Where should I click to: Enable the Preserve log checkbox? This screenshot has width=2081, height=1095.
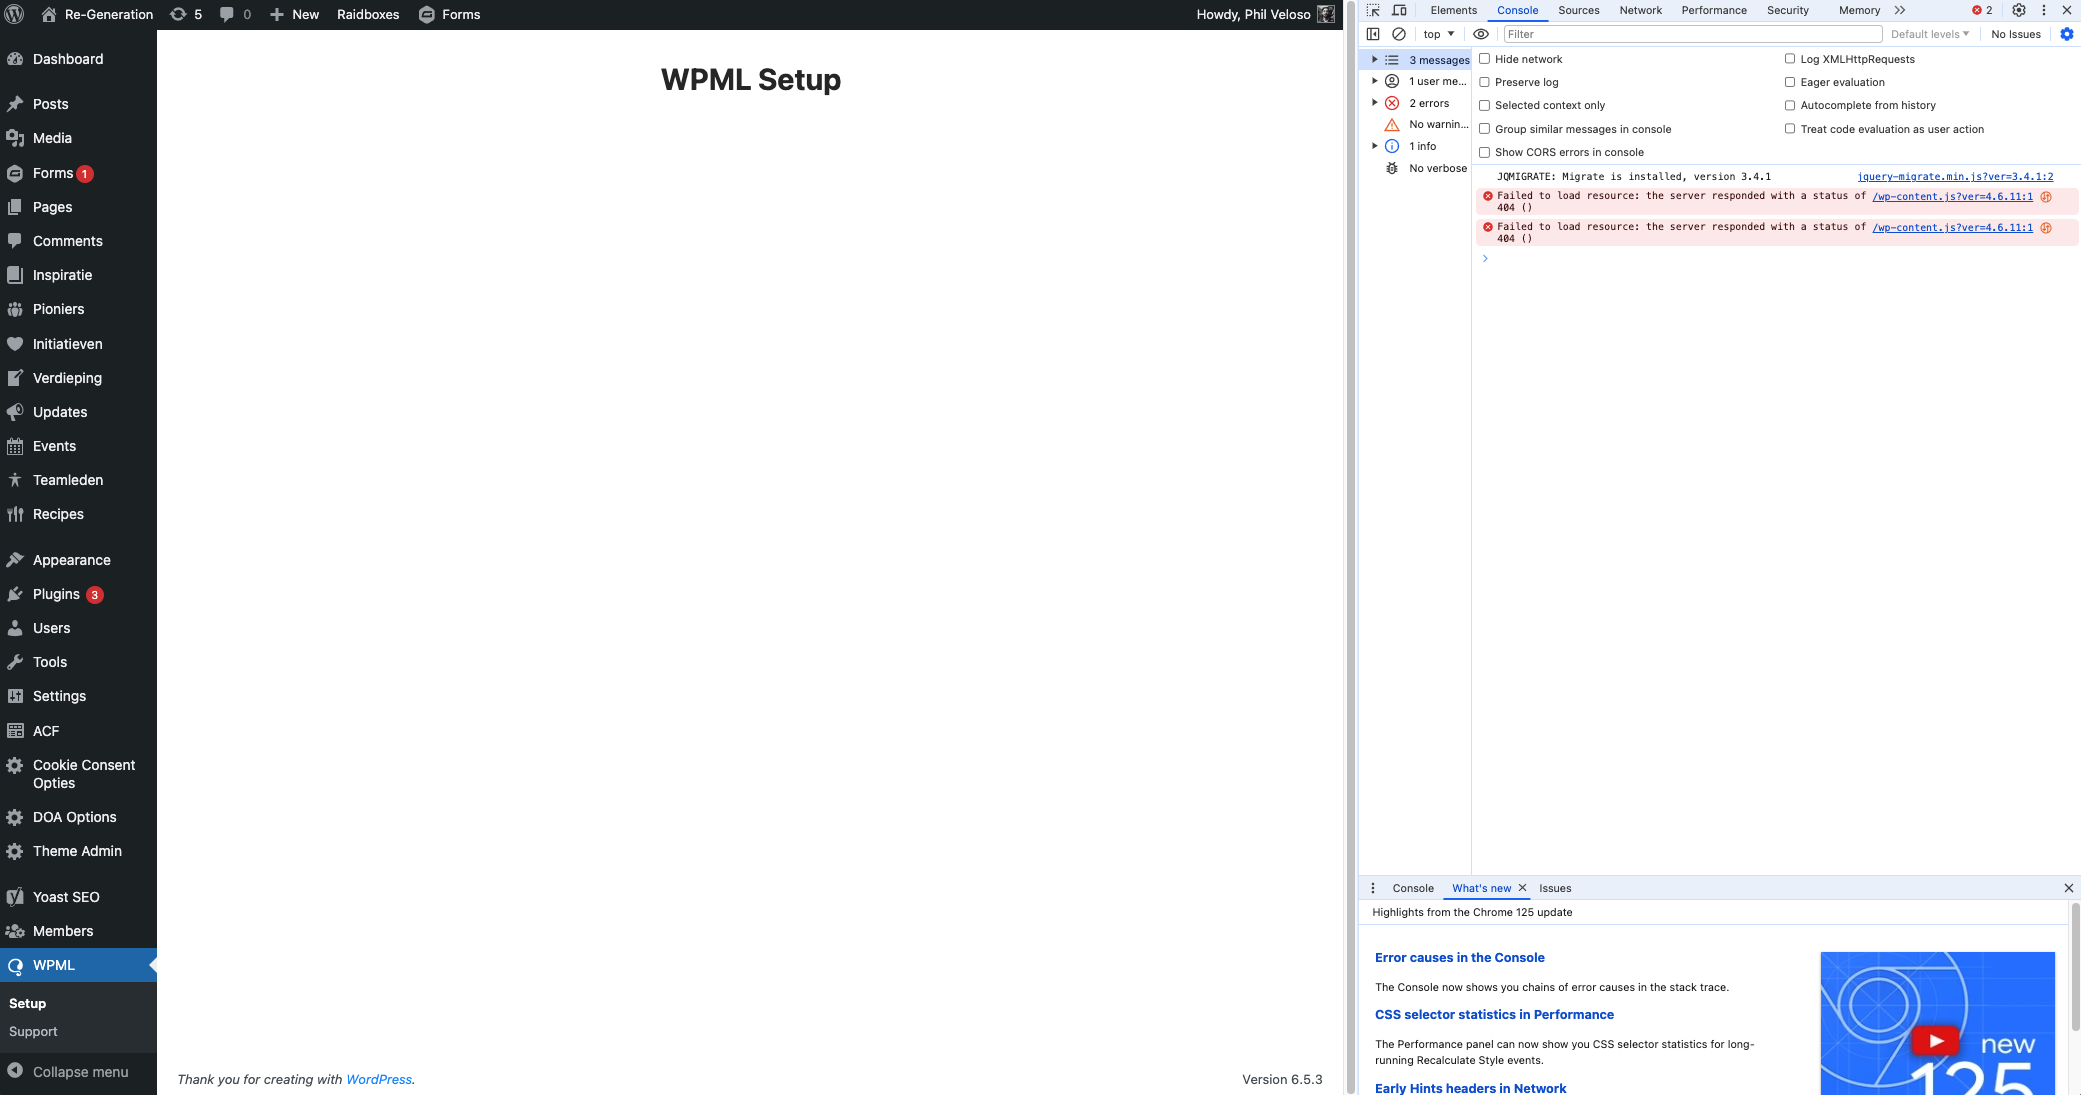[1485, 82]
